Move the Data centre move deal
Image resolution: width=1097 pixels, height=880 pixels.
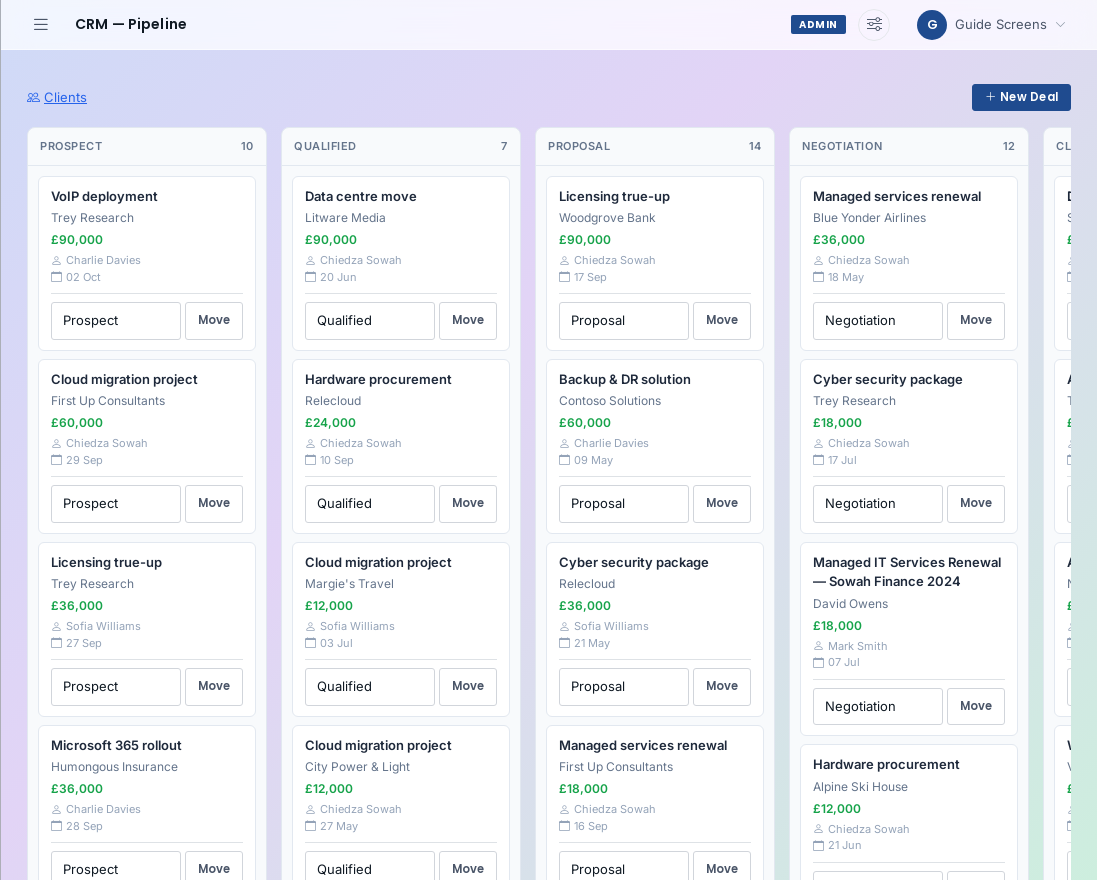coord(468,320)
